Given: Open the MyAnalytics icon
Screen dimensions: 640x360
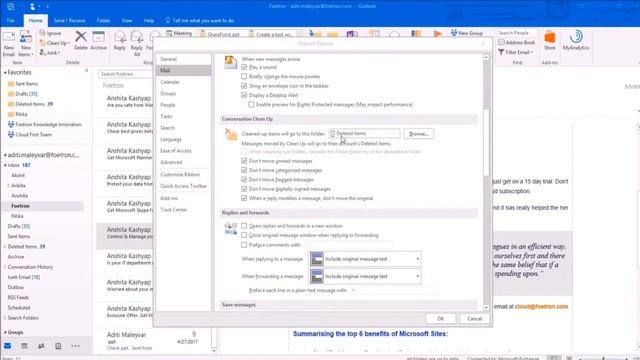Looking at the screenshot, I should point(576,37).
